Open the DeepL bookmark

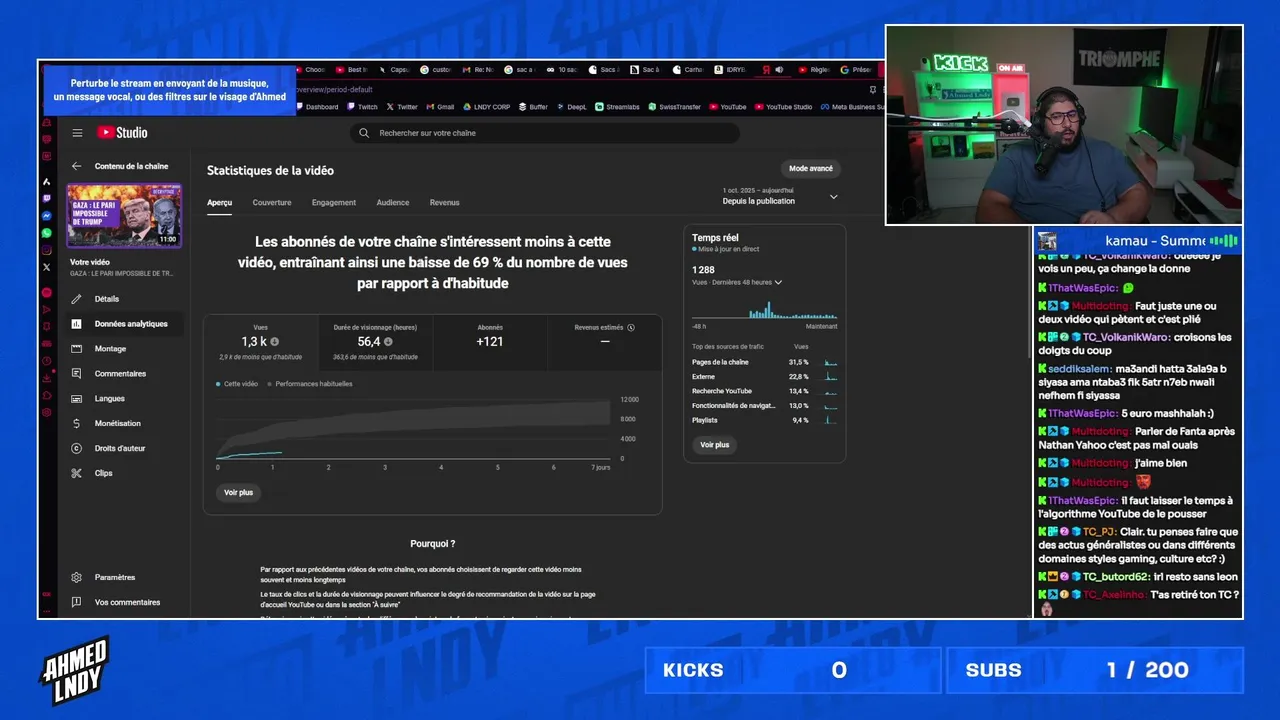[572, 107]
